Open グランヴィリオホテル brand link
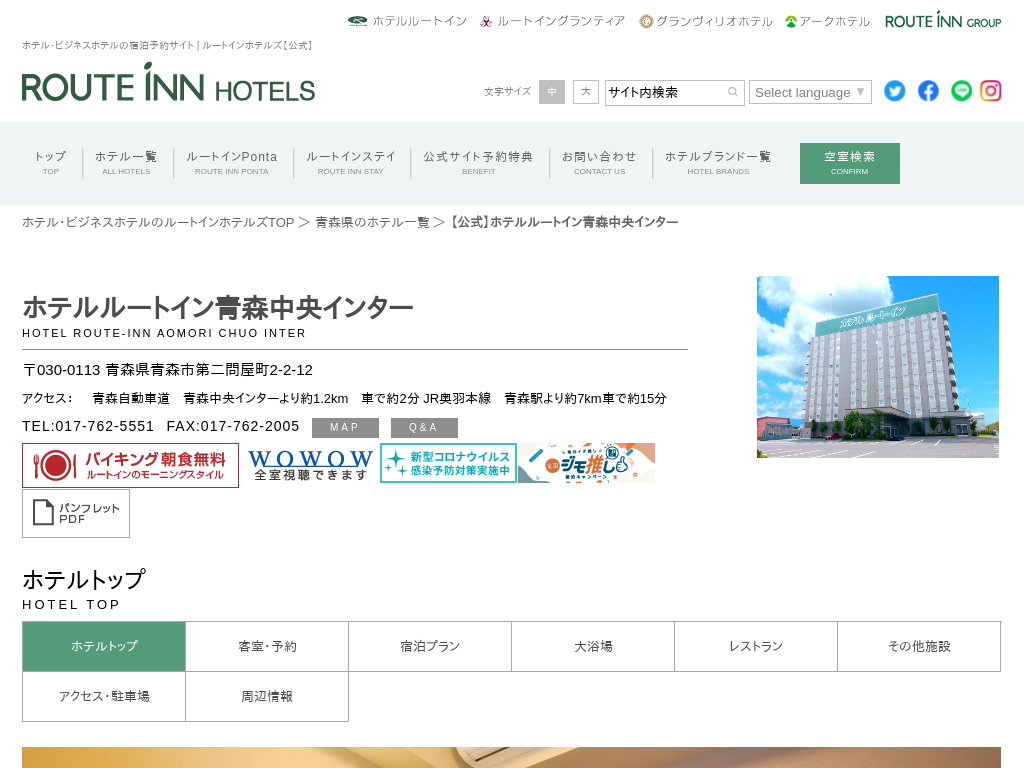The height and width of the screenshot is (768, 1024). [706, 21]
